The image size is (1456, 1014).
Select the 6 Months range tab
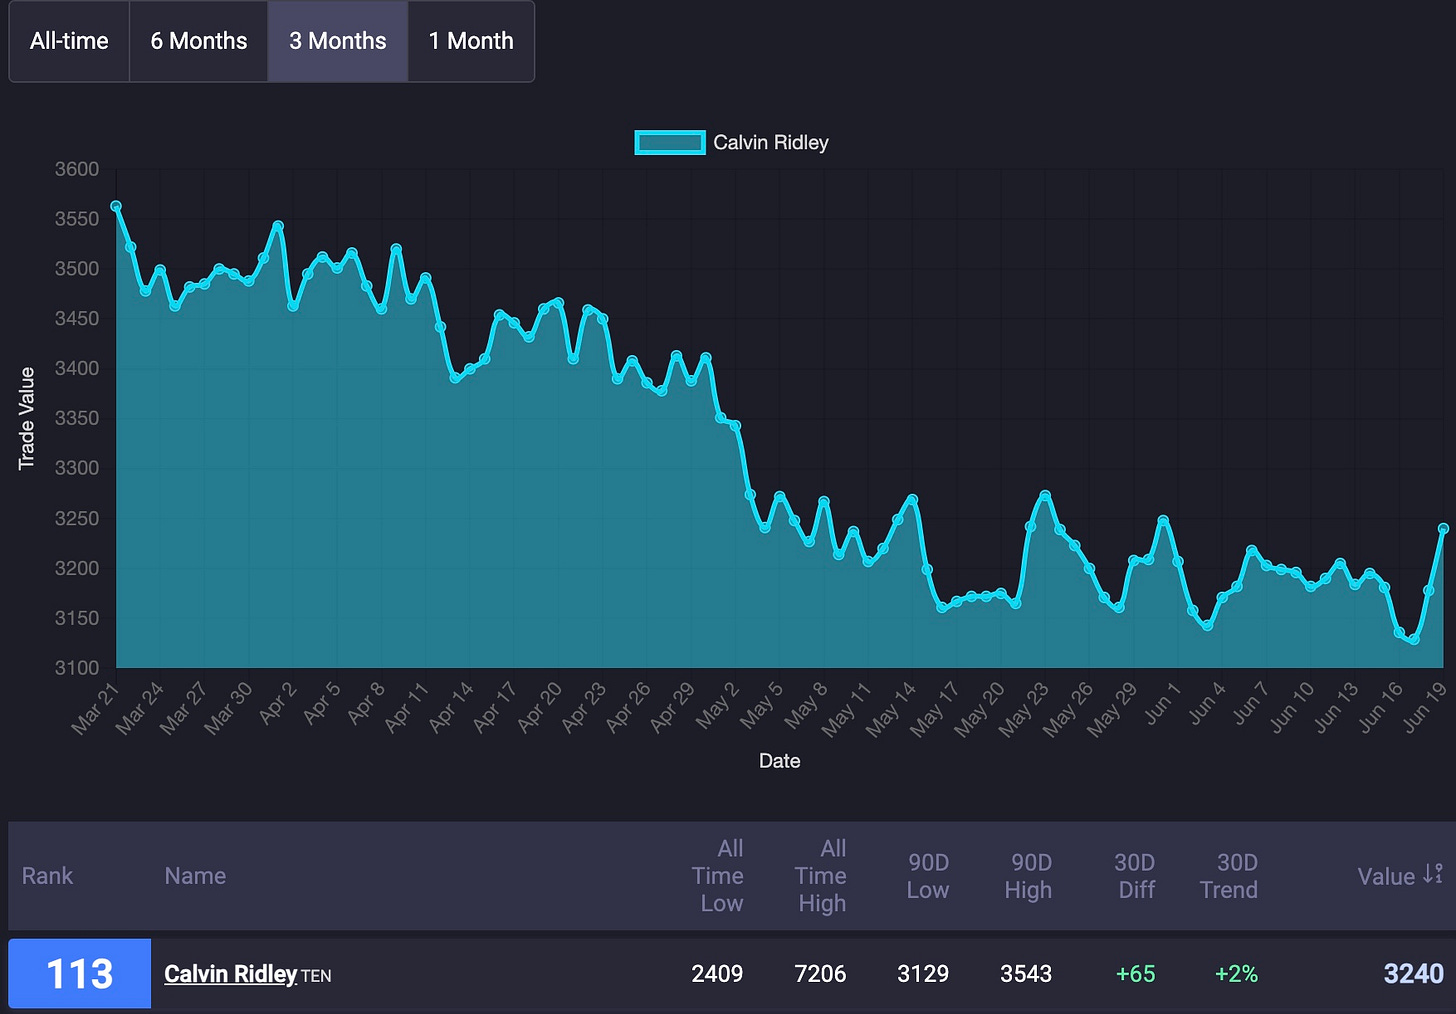199,41
